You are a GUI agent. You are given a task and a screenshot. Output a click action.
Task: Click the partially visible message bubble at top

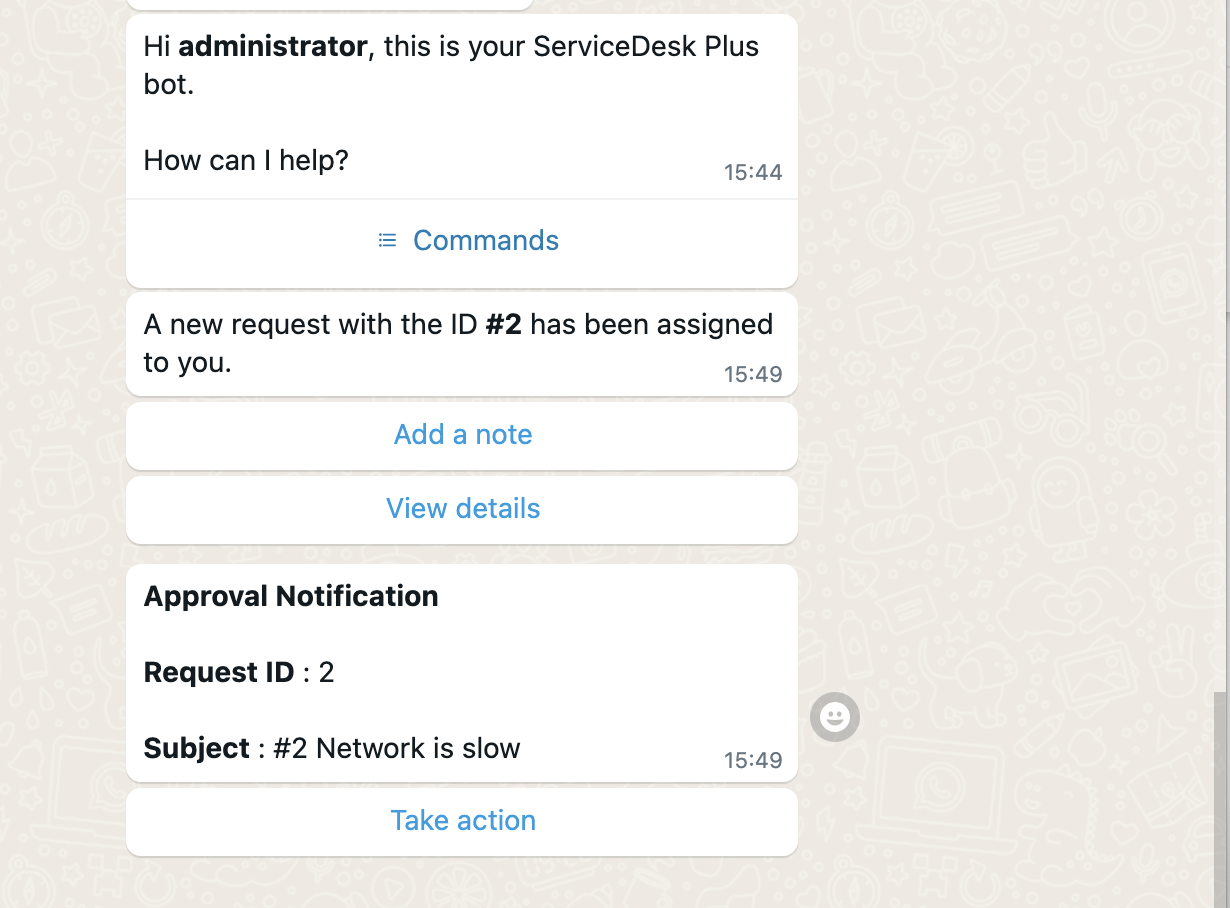pyautogui.click(x=330, y=4)
